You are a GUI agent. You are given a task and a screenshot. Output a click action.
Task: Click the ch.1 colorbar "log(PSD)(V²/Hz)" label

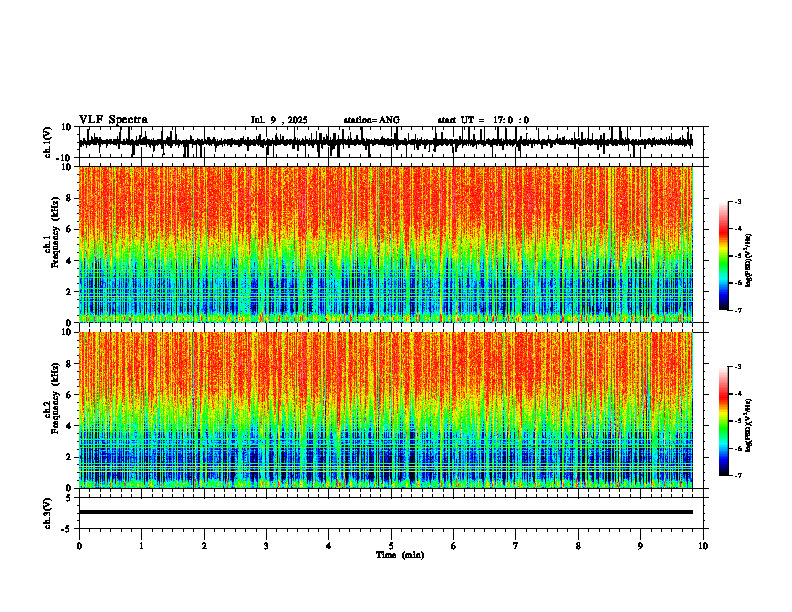749,260
